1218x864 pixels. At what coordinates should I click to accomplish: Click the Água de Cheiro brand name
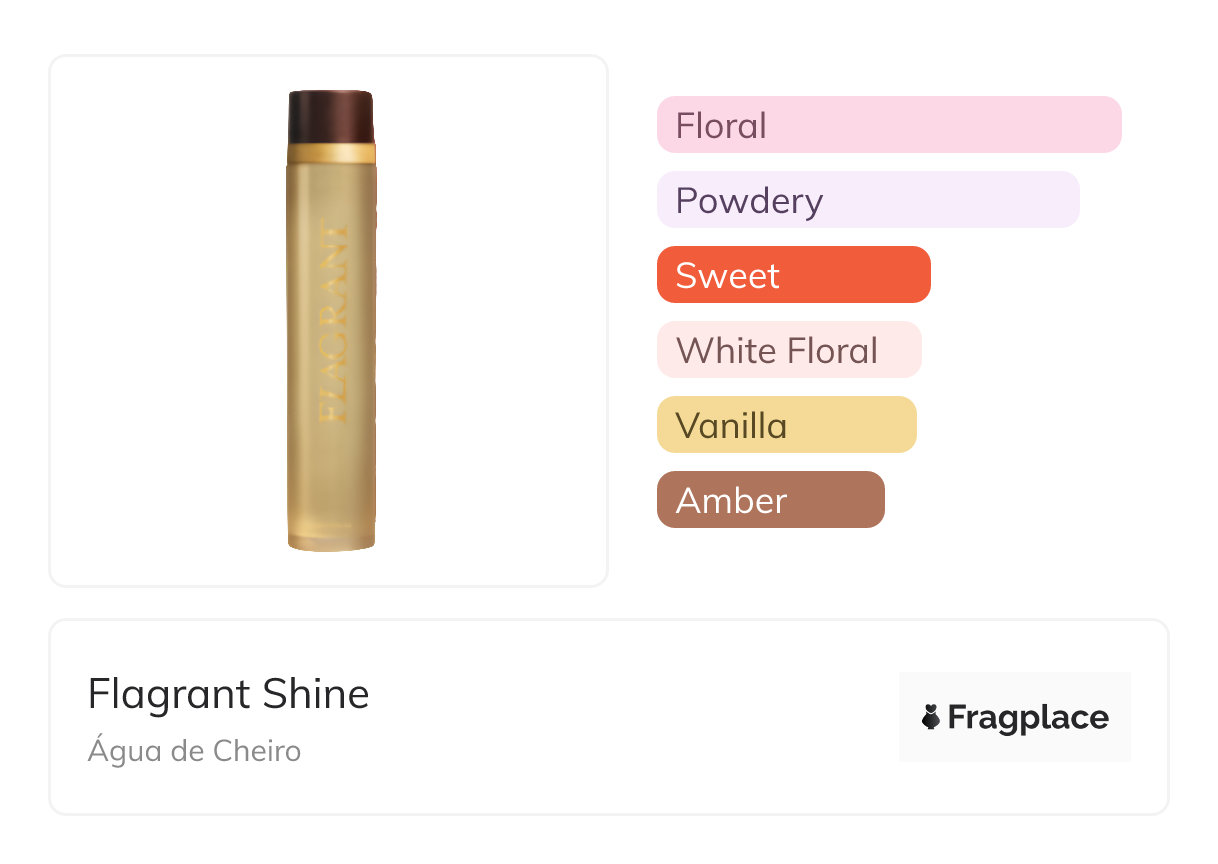194,750
